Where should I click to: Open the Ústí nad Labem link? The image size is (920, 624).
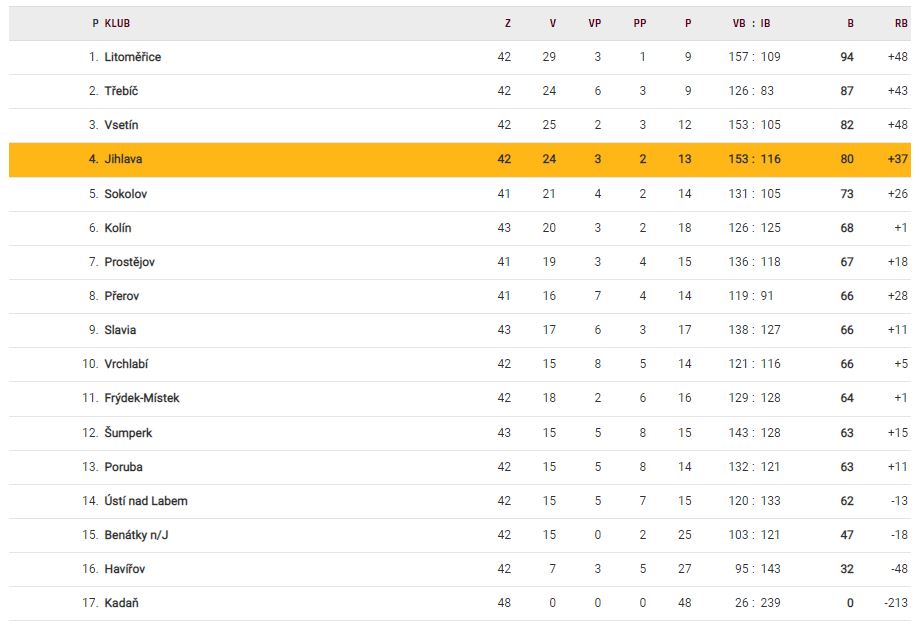(x=146, y=501)
